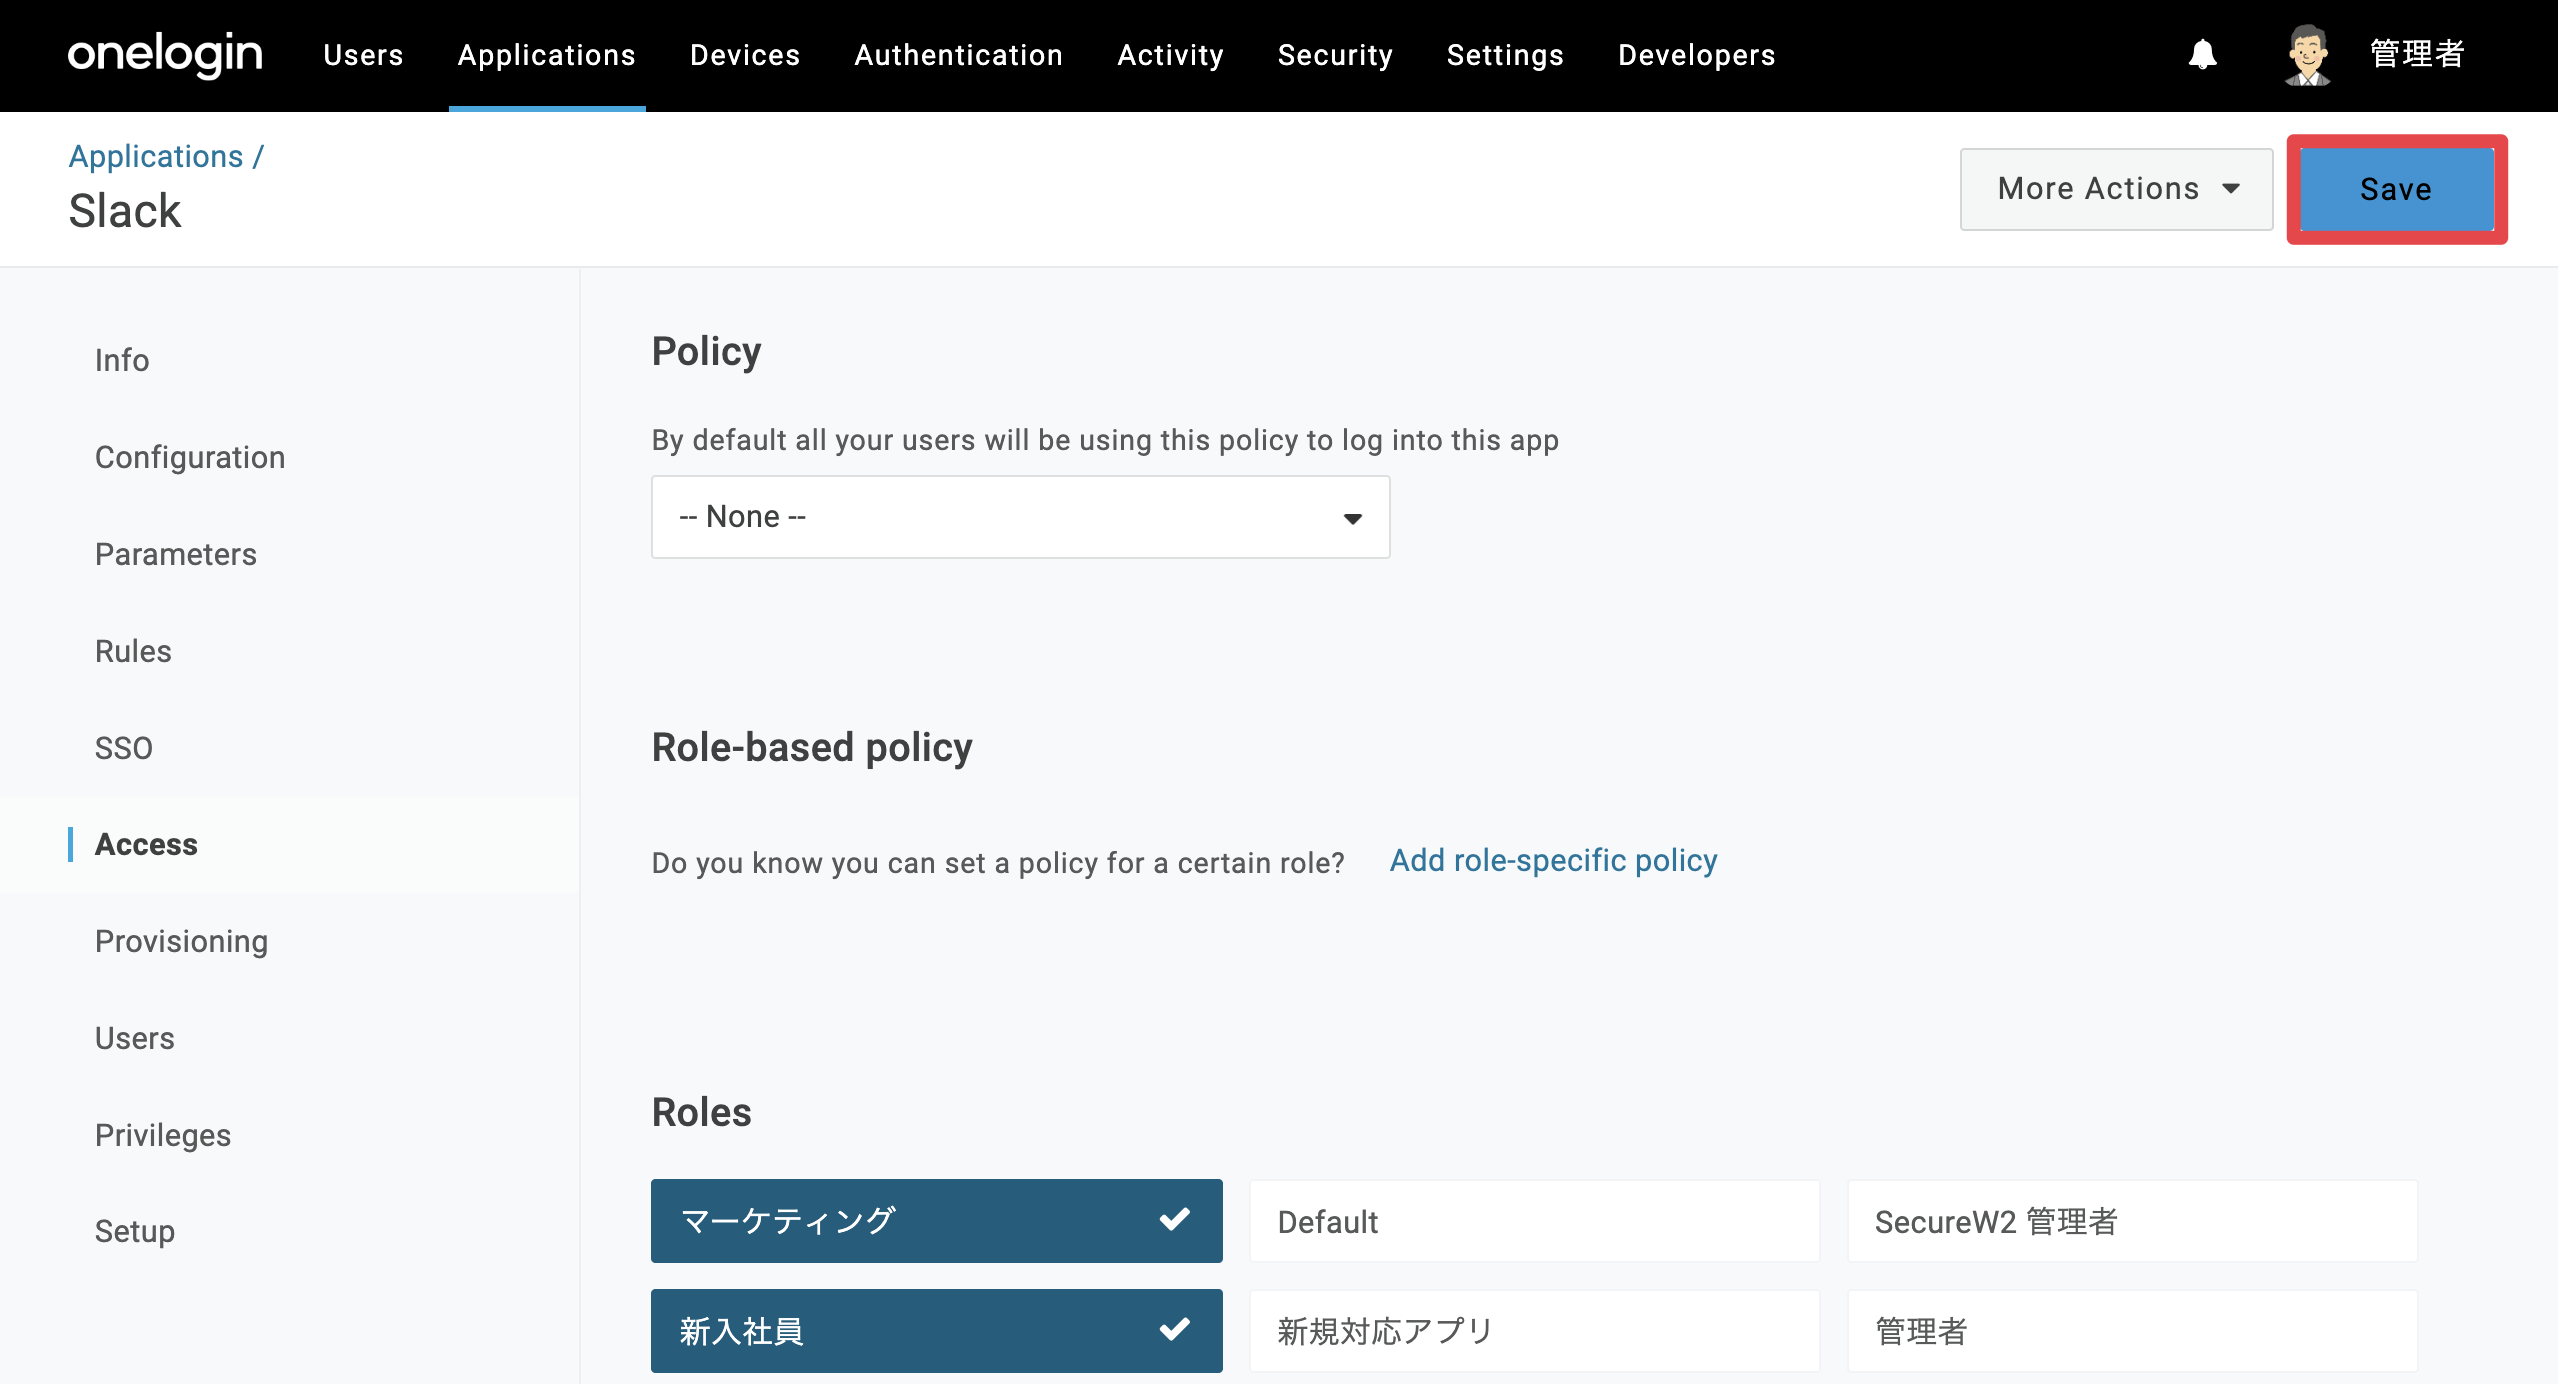Viewport: 2558px width, 1384px height.
Task: Switch to the Provisioning tab
Action: (181, 941)
